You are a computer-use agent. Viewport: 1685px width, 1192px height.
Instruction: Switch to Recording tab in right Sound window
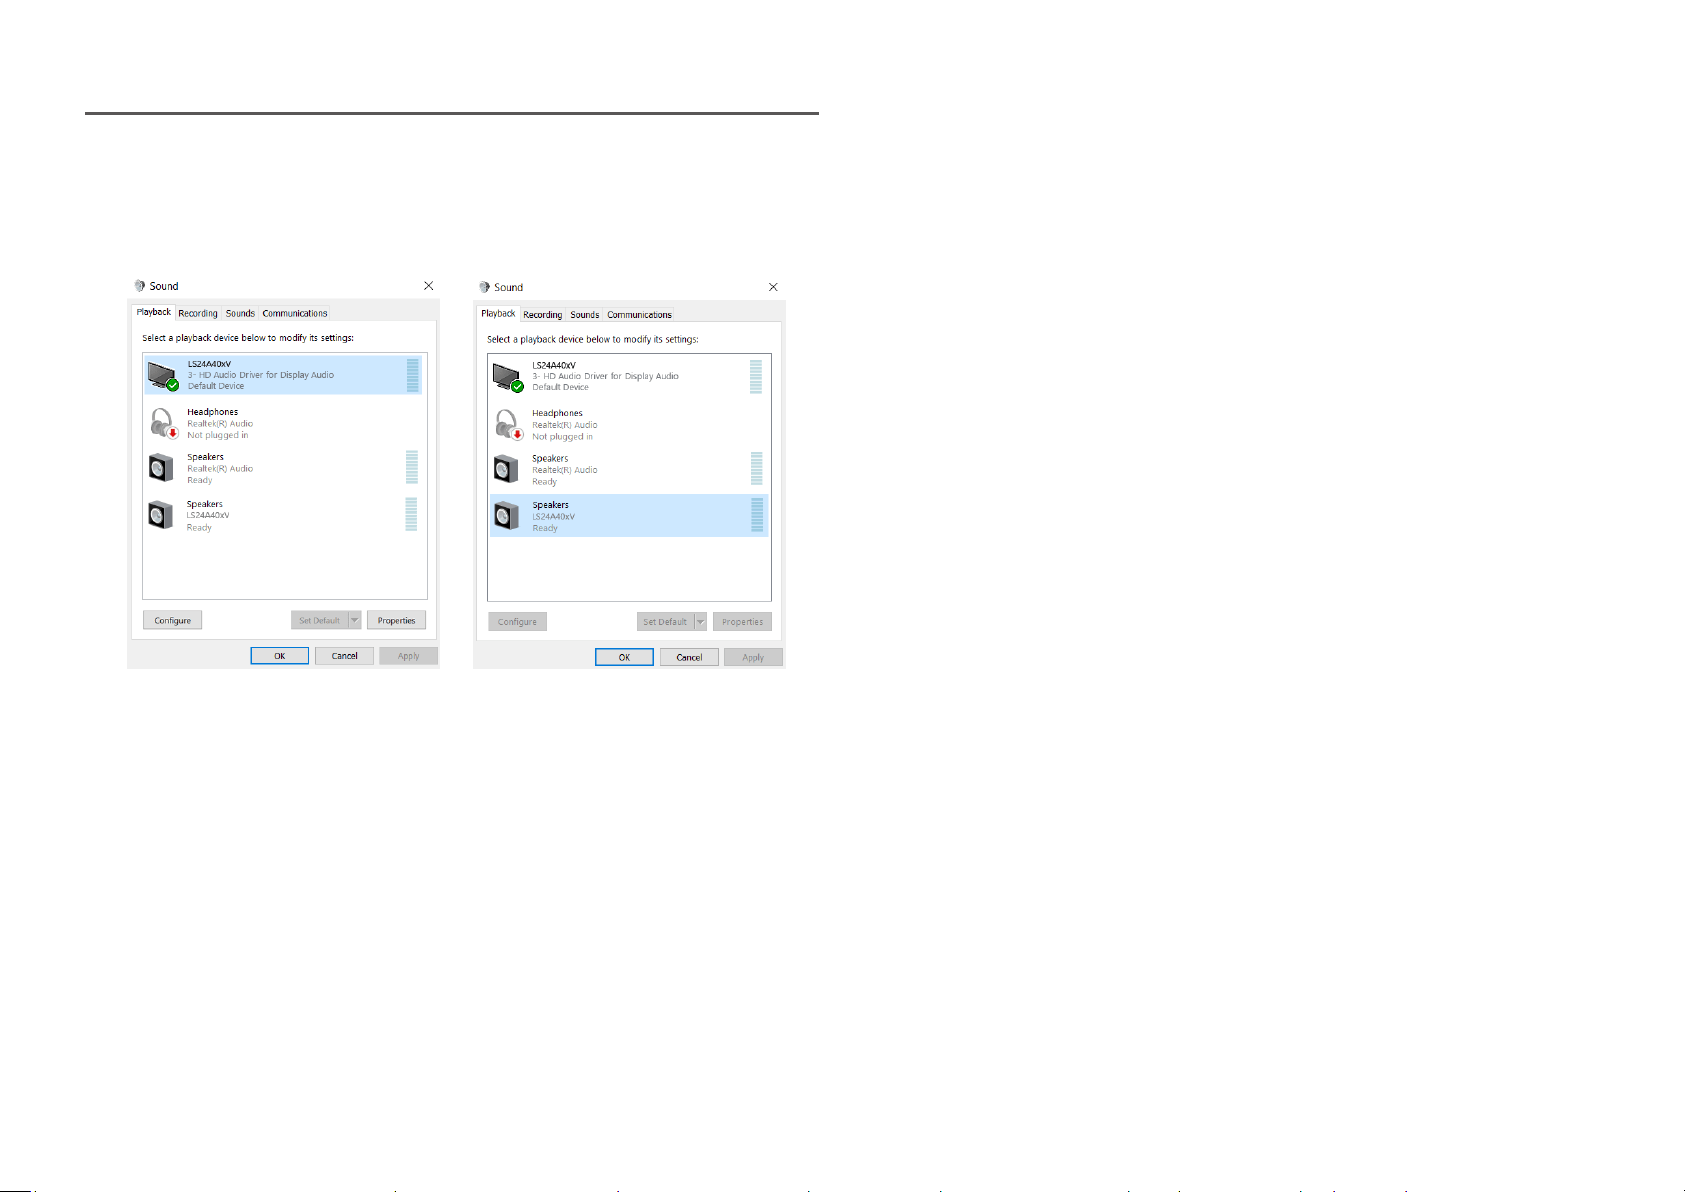click(x=543, y=314)
